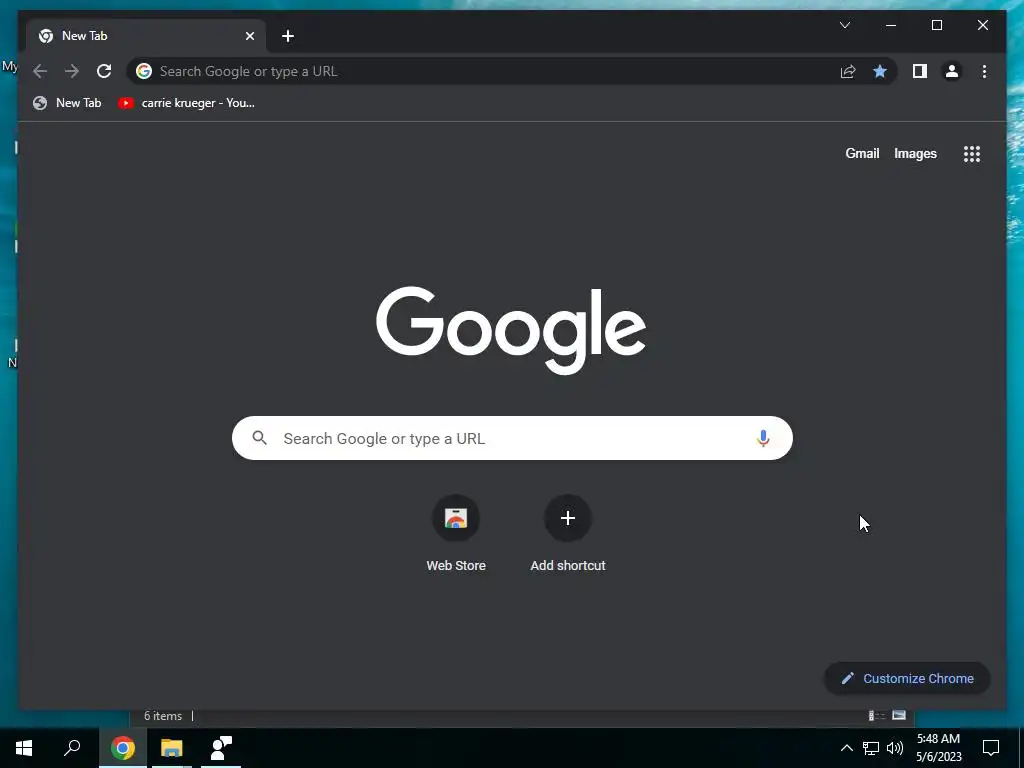Open the carrie krueger YouTube bookmark

pyautogui.click(x=187, y=103)
